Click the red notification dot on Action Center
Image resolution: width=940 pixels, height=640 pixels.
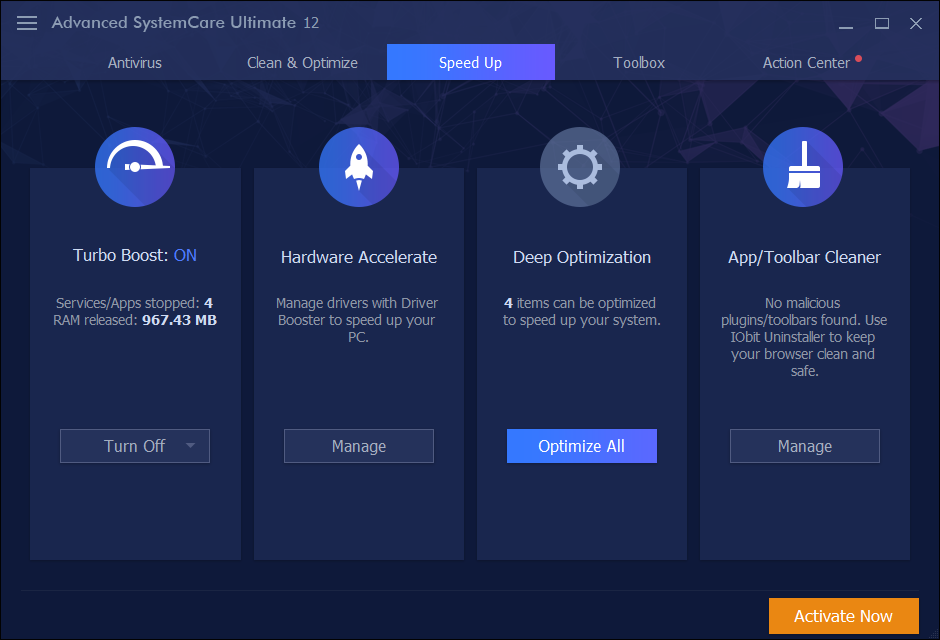(x=858, y=59)
